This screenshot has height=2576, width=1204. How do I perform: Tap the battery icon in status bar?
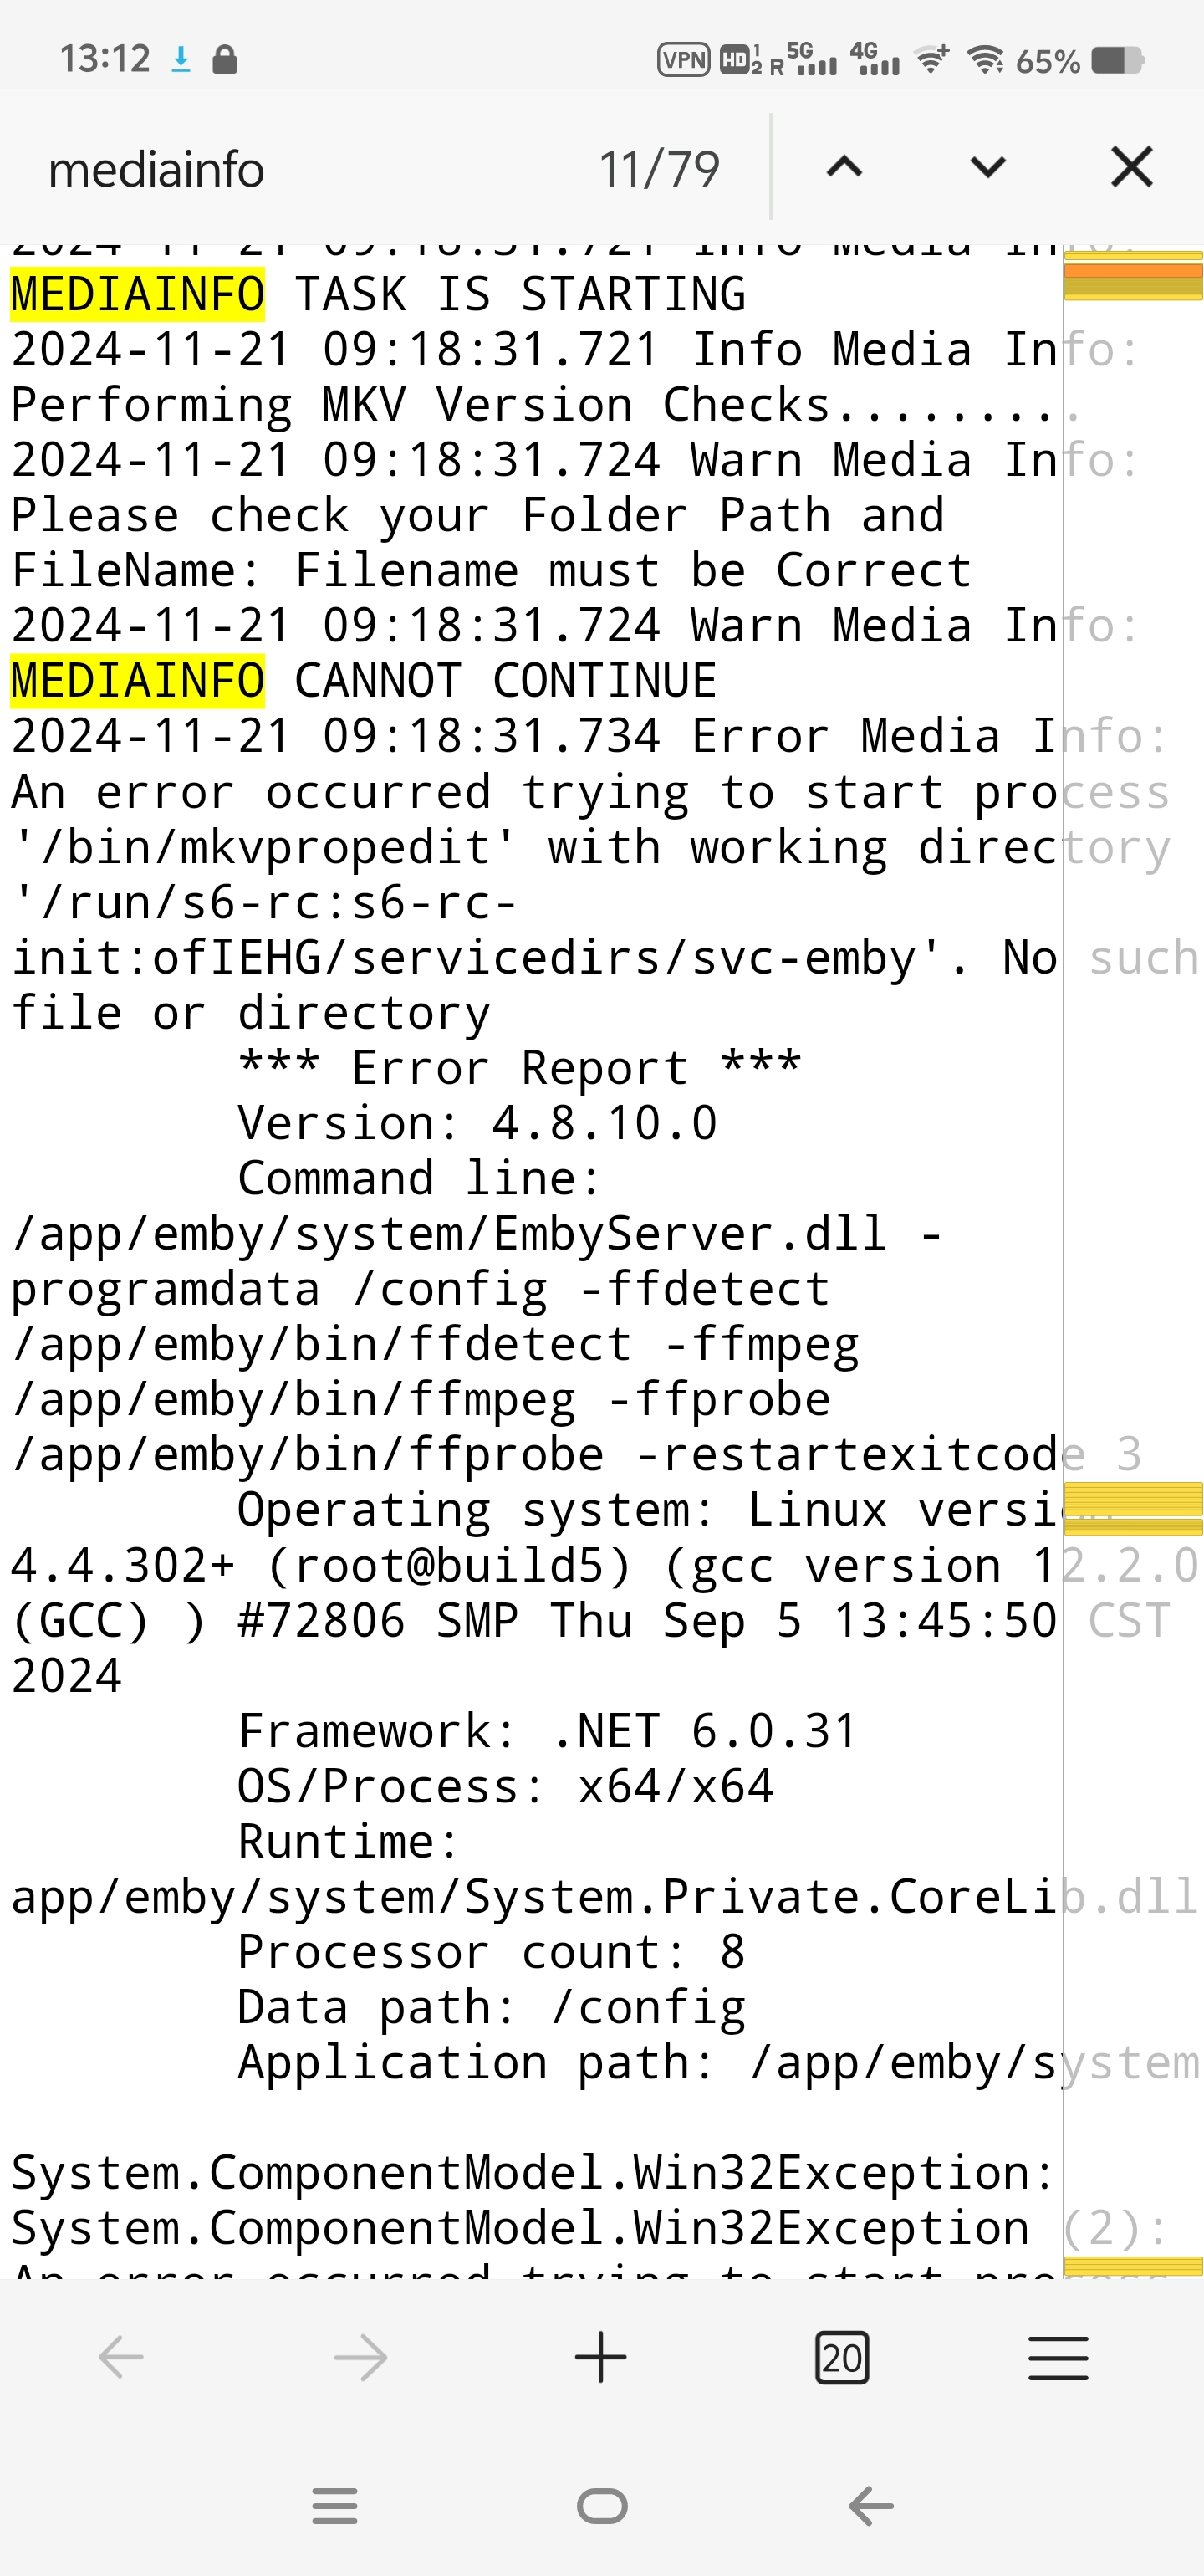(1117, 60)
